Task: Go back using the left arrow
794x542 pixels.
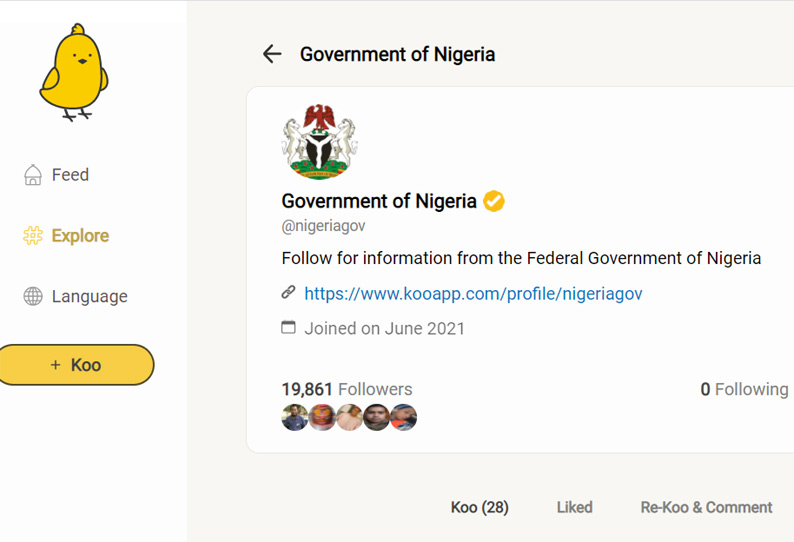Action: (x=272, y=54)
